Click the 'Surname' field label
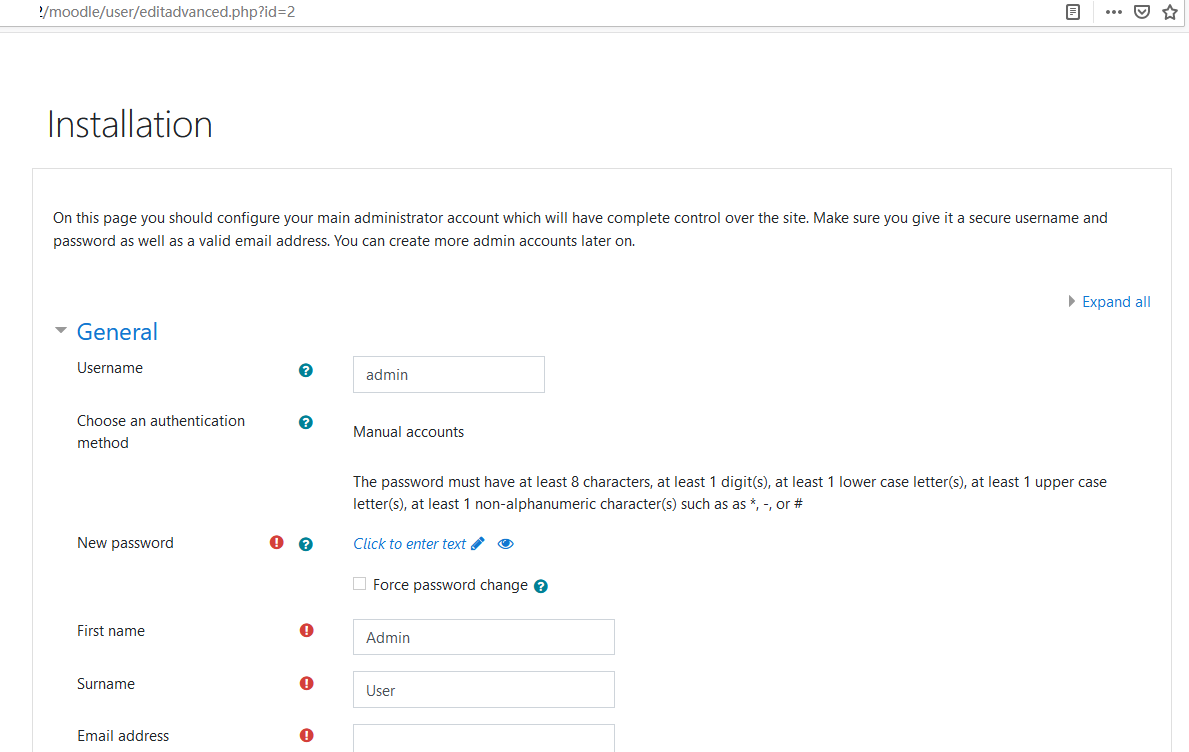1189x752 pixels. click(106, 684)
